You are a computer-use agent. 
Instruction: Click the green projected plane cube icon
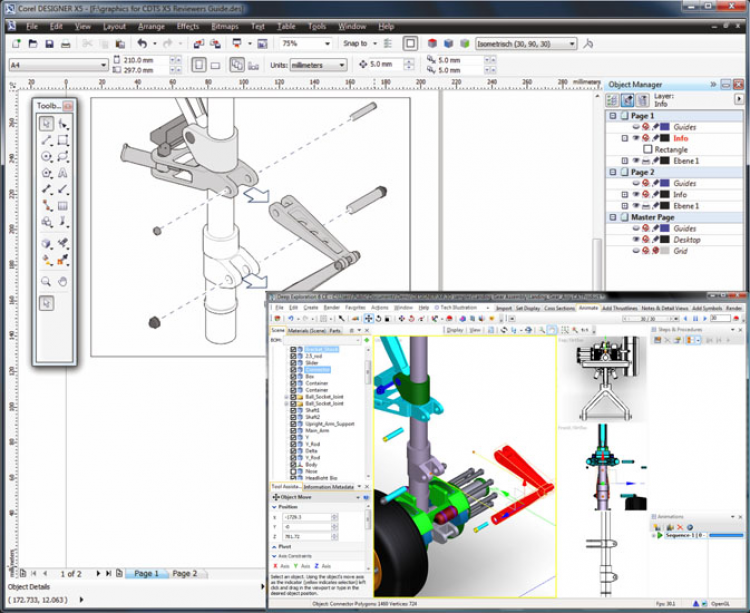(464, 44)
